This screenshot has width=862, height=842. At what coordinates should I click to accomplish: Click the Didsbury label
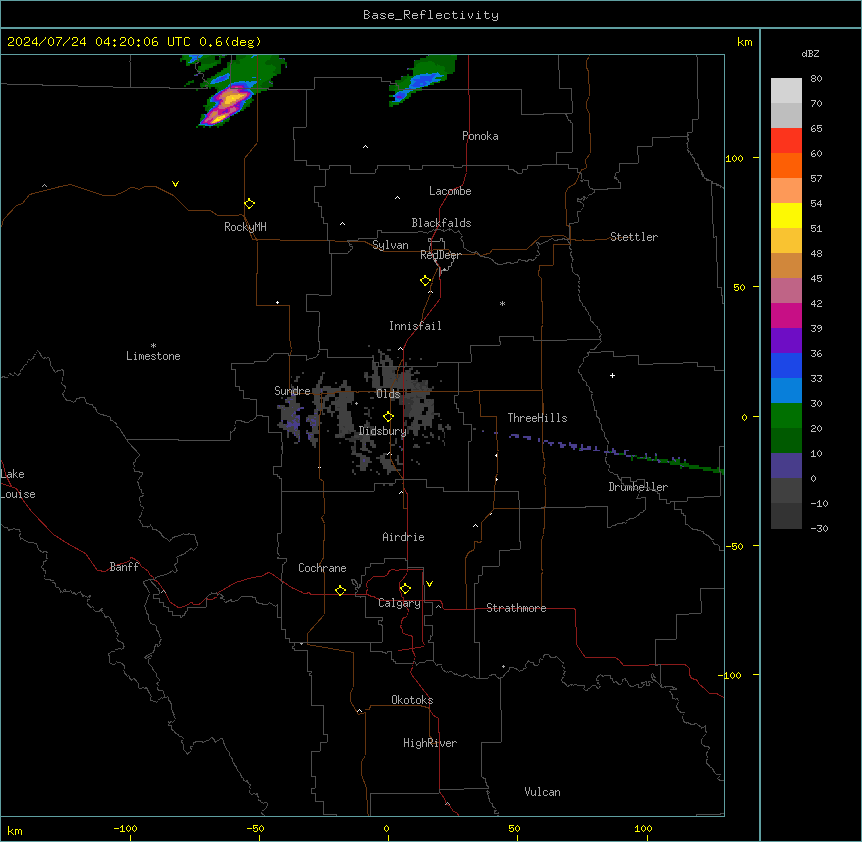383,431
